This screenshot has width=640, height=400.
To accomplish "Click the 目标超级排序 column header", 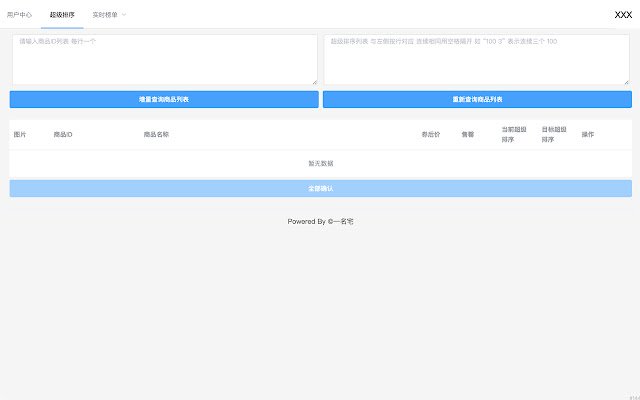I will pyautogui.click(x=554, y=134).
